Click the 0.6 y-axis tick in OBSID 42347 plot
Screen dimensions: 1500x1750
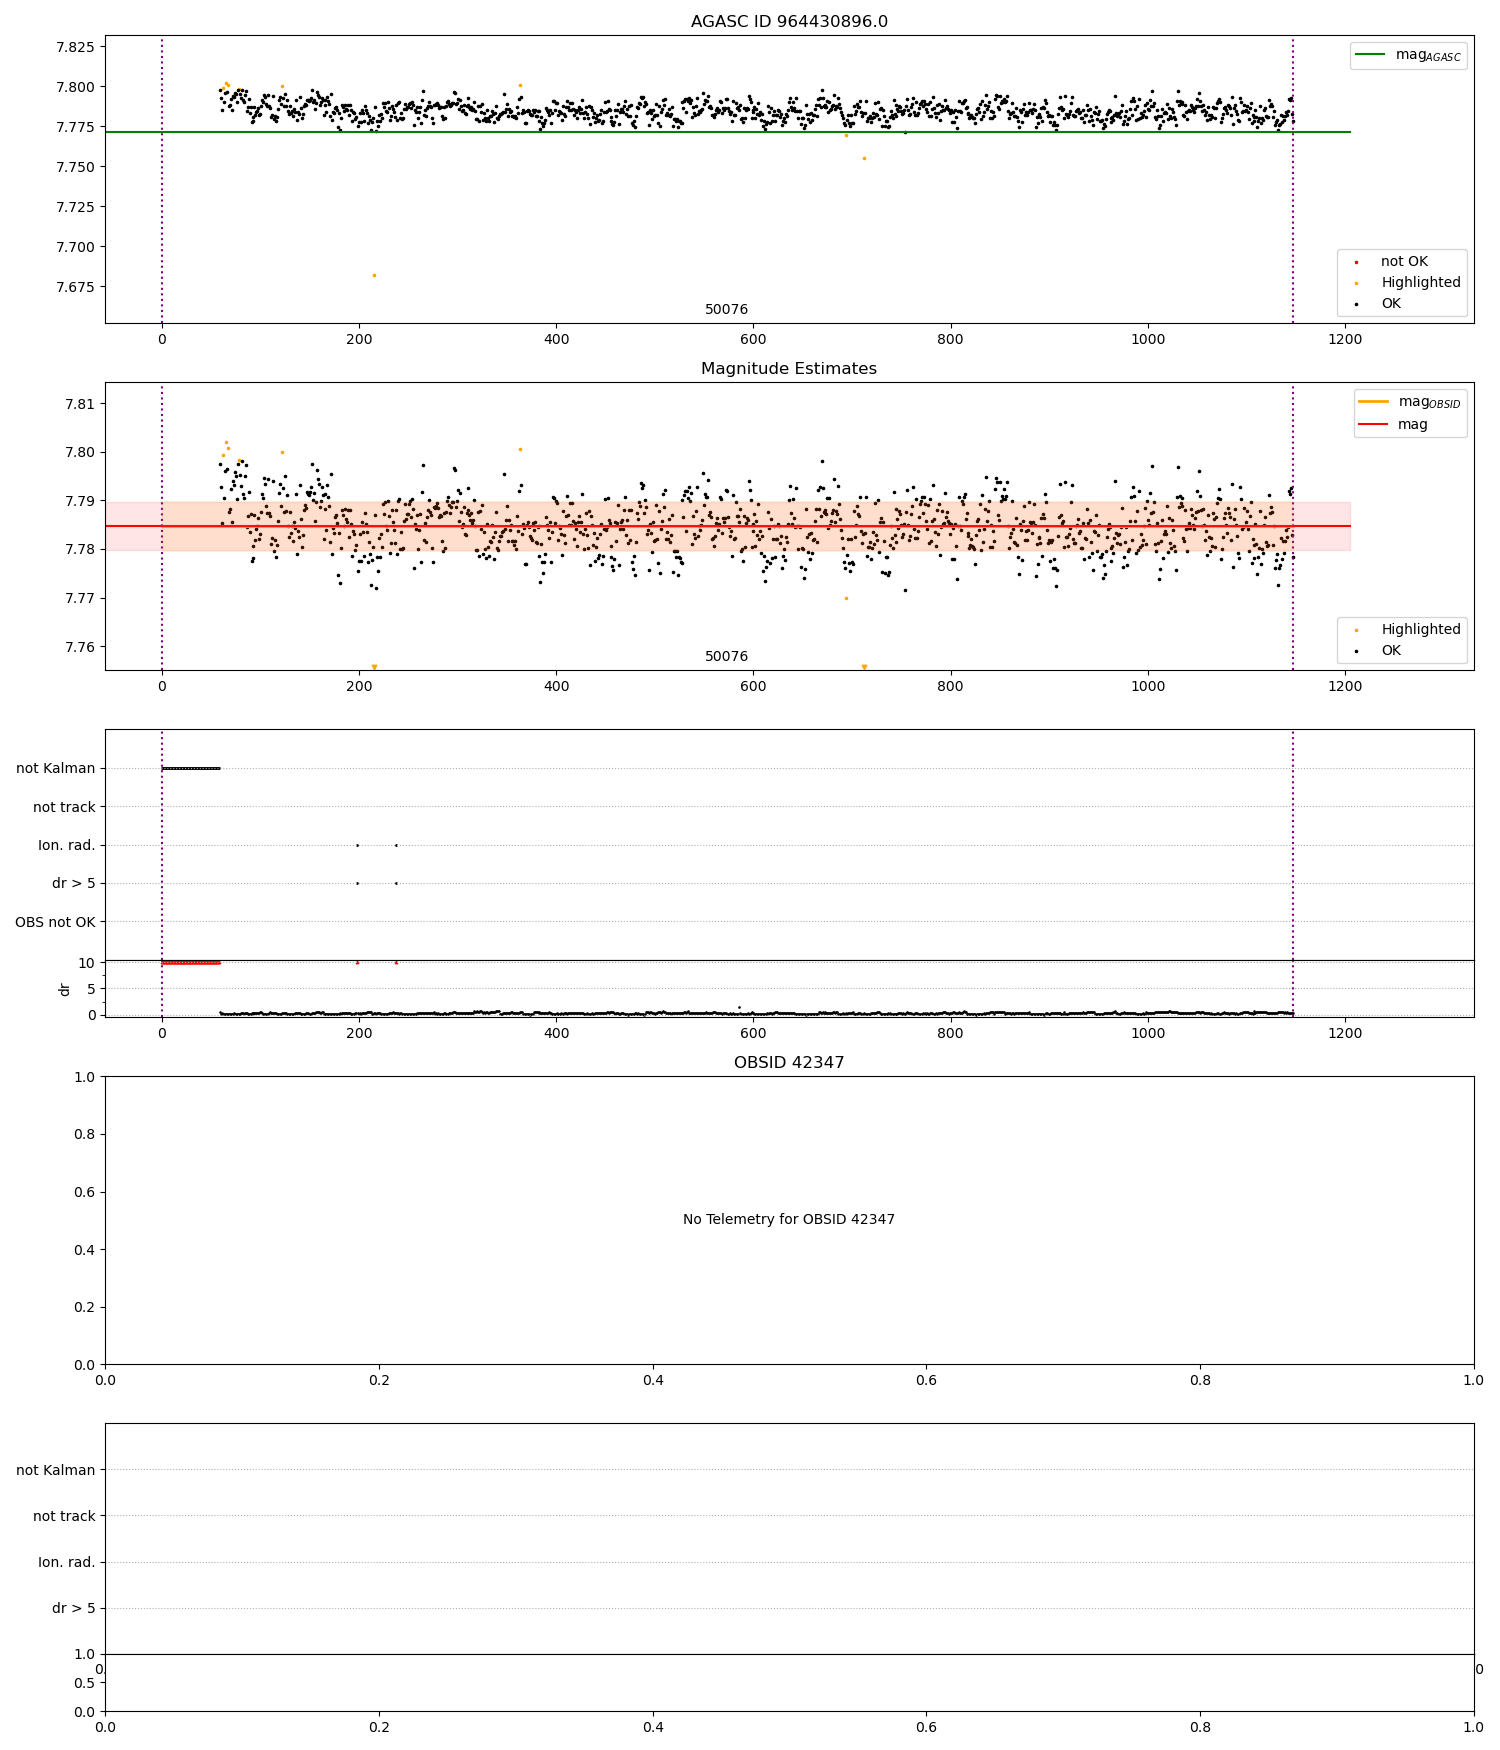[85, 1192]
